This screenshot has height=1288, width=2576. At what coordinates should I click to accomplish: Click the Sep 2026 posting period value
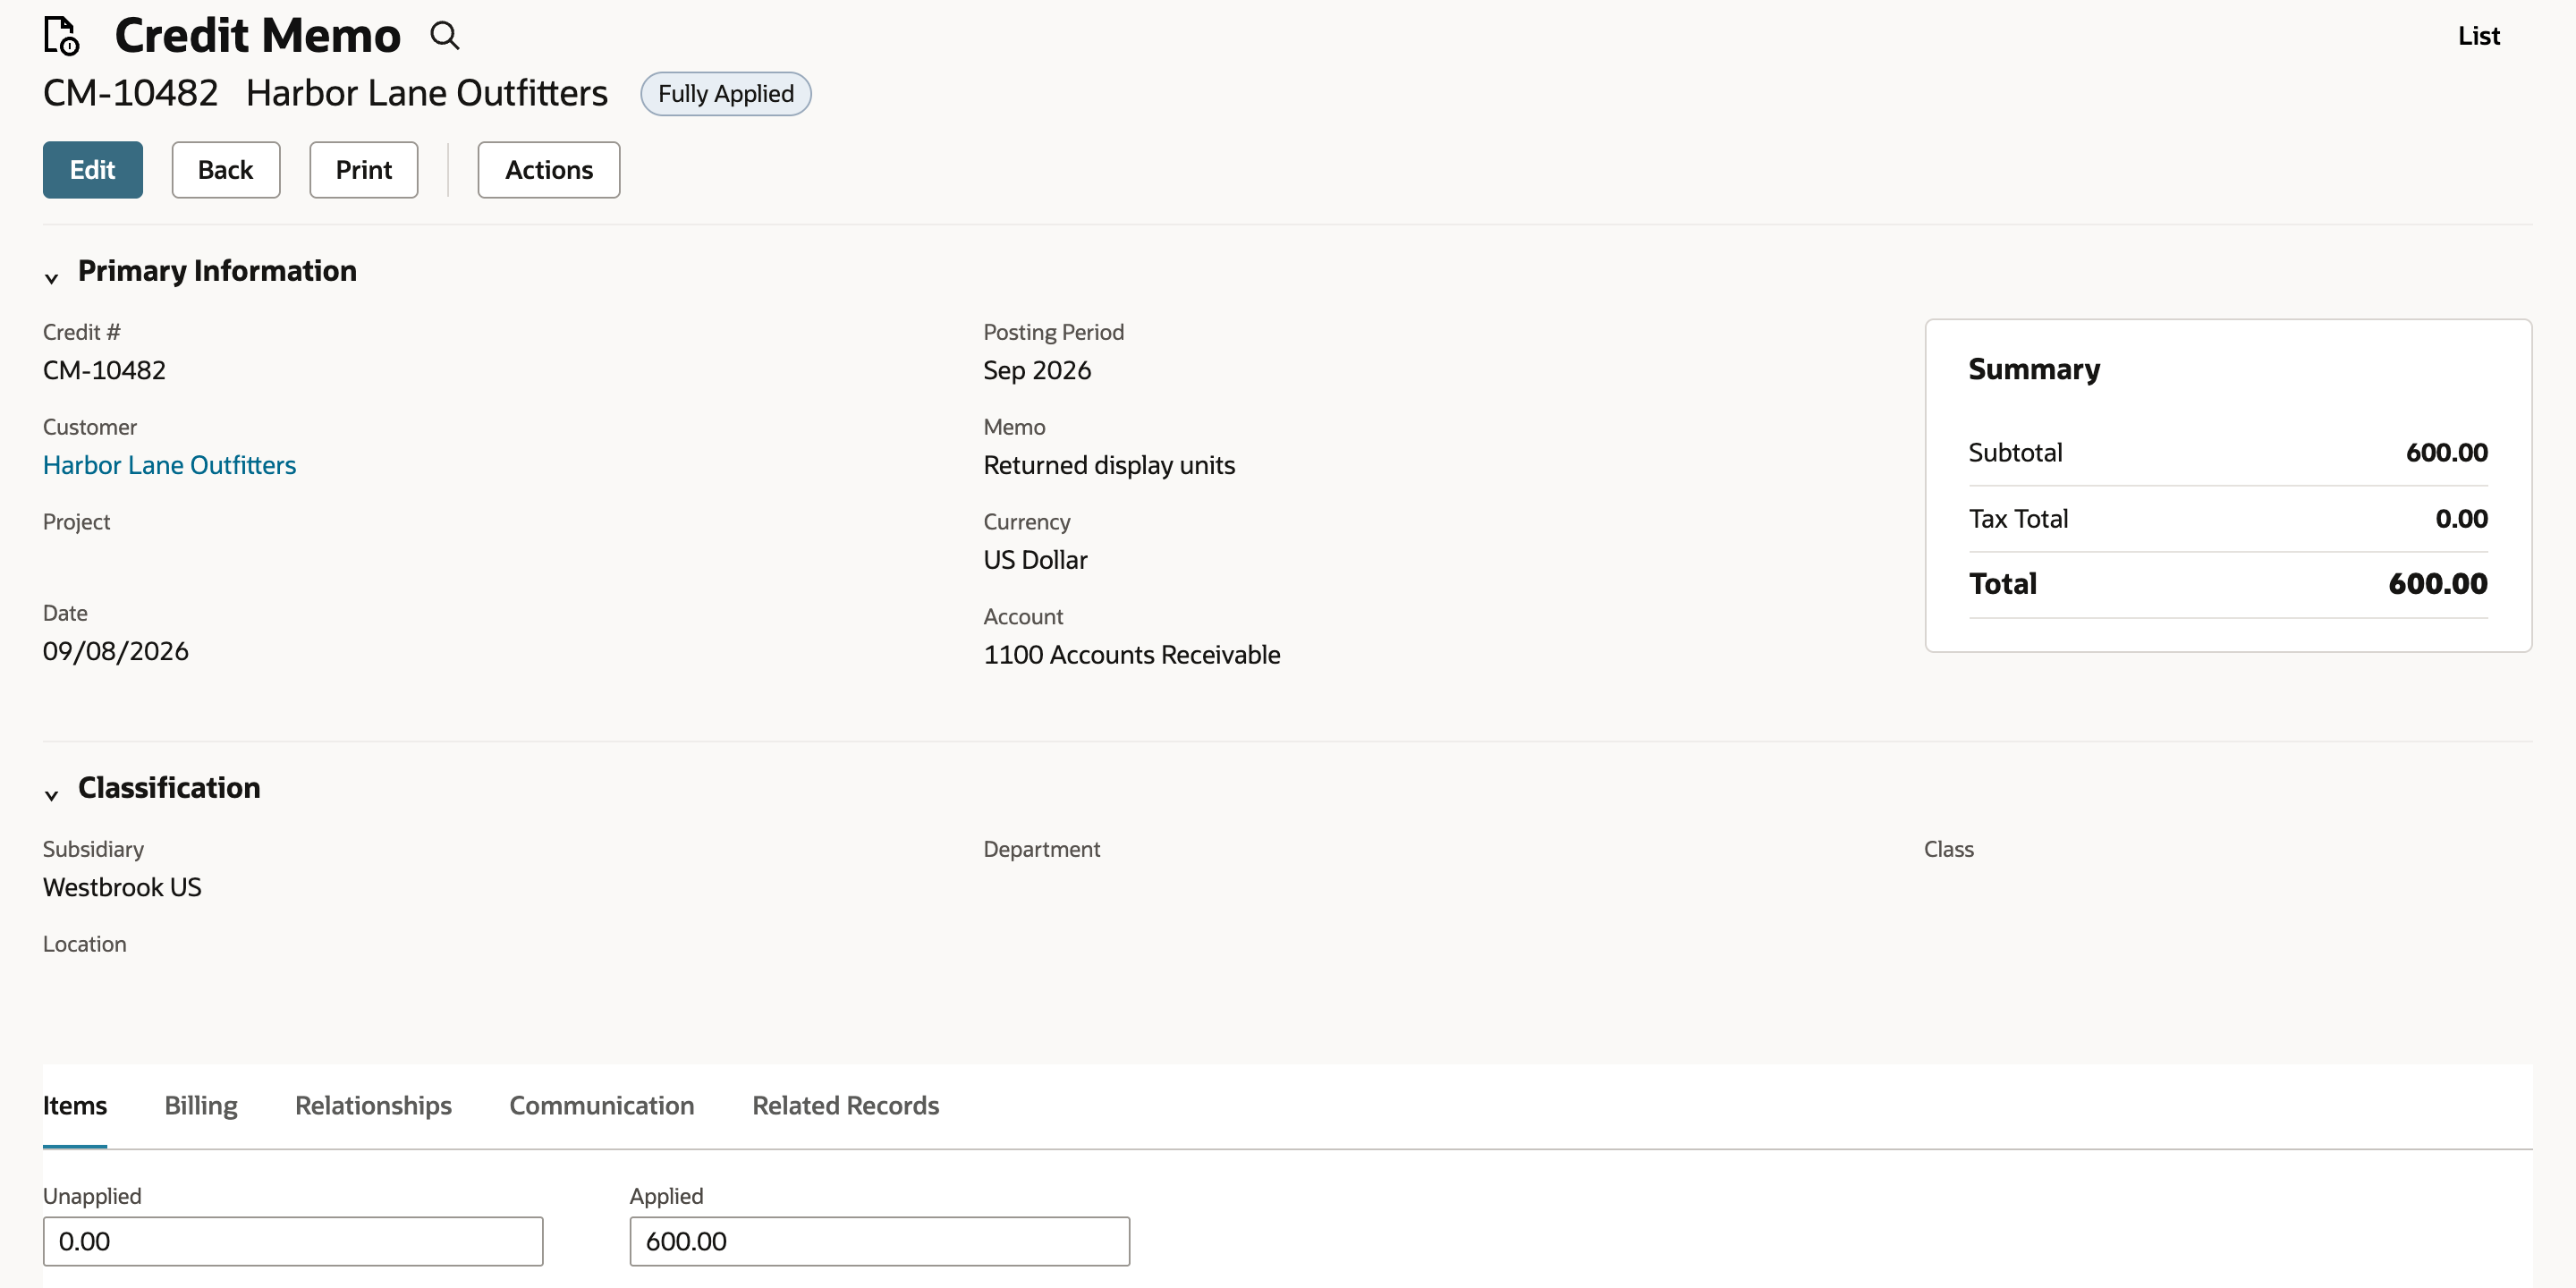click(x=1037, y=370)
